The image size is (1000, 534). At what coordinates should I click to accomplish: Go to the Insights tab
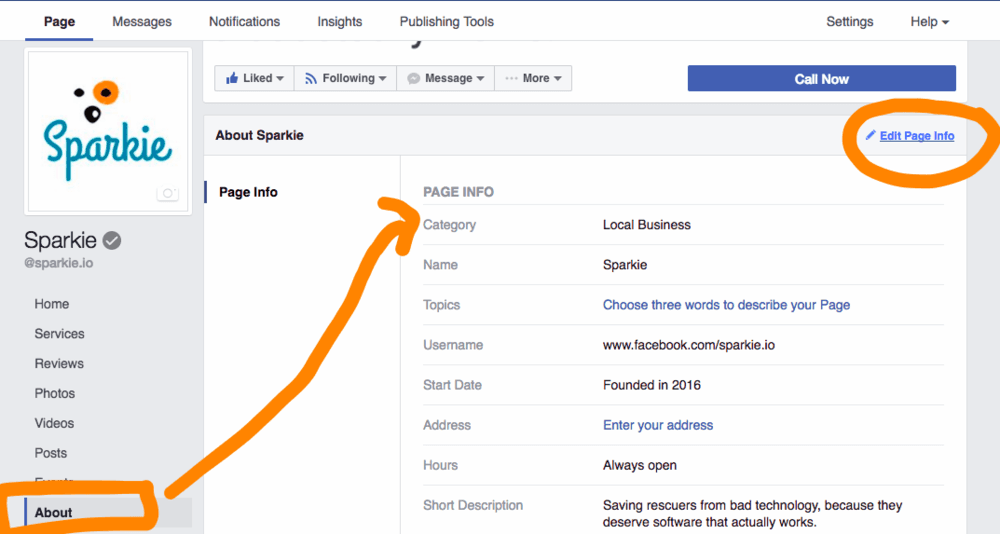pyautogui.click(x=340, y=21)
